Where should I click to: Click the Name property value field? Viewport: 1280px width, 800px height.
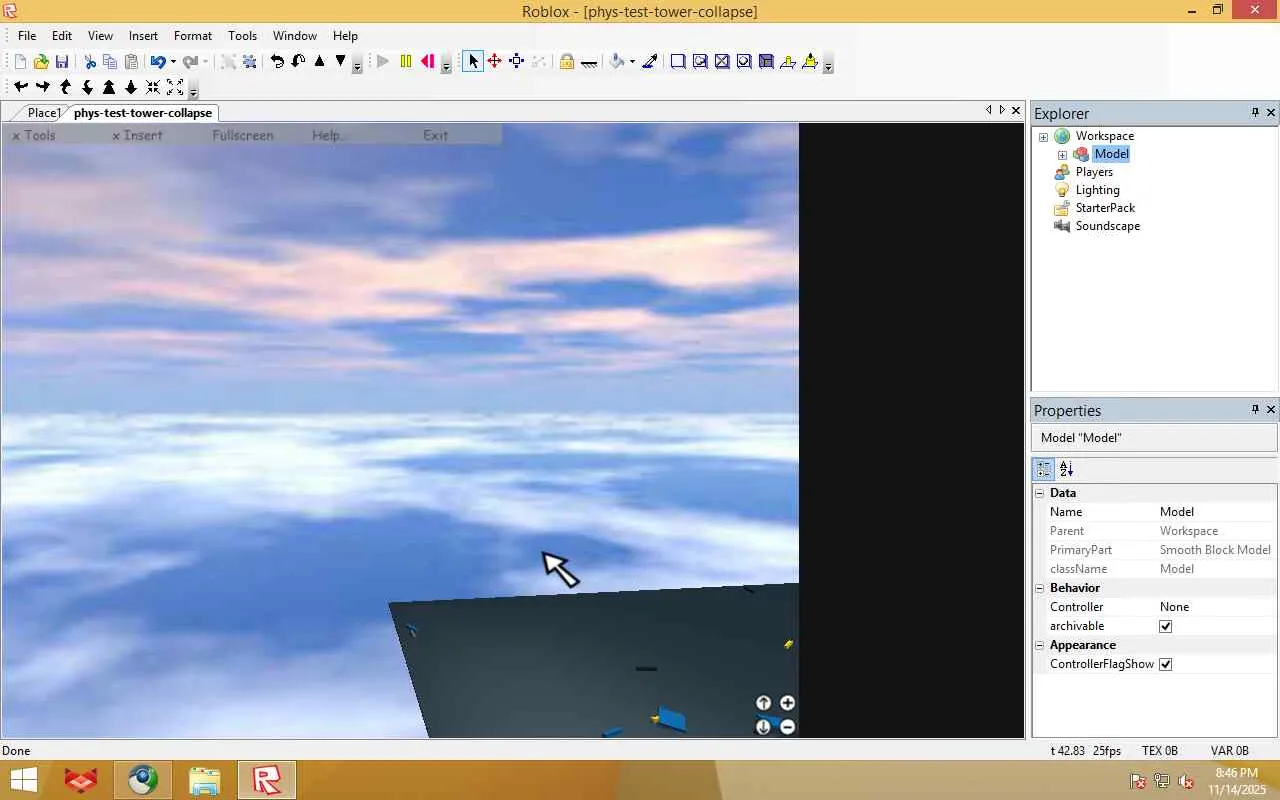1217,512
